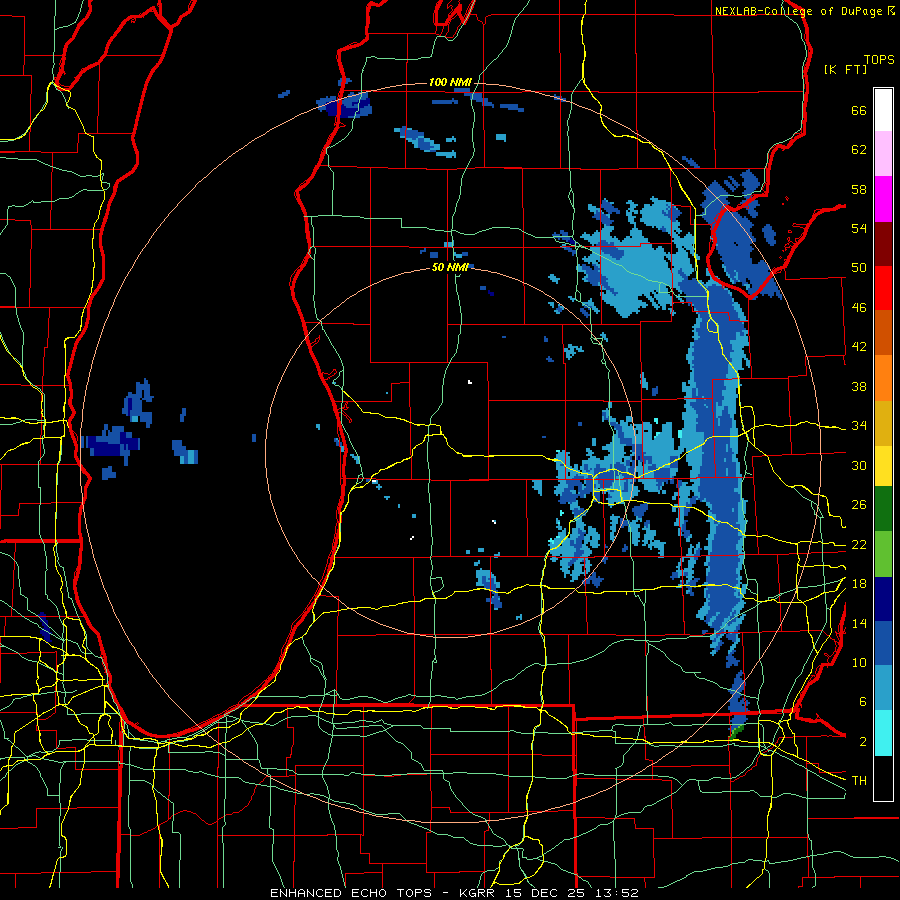Click the legend value 6
This screenshot has height=900, width=900.
coord(862,702)
